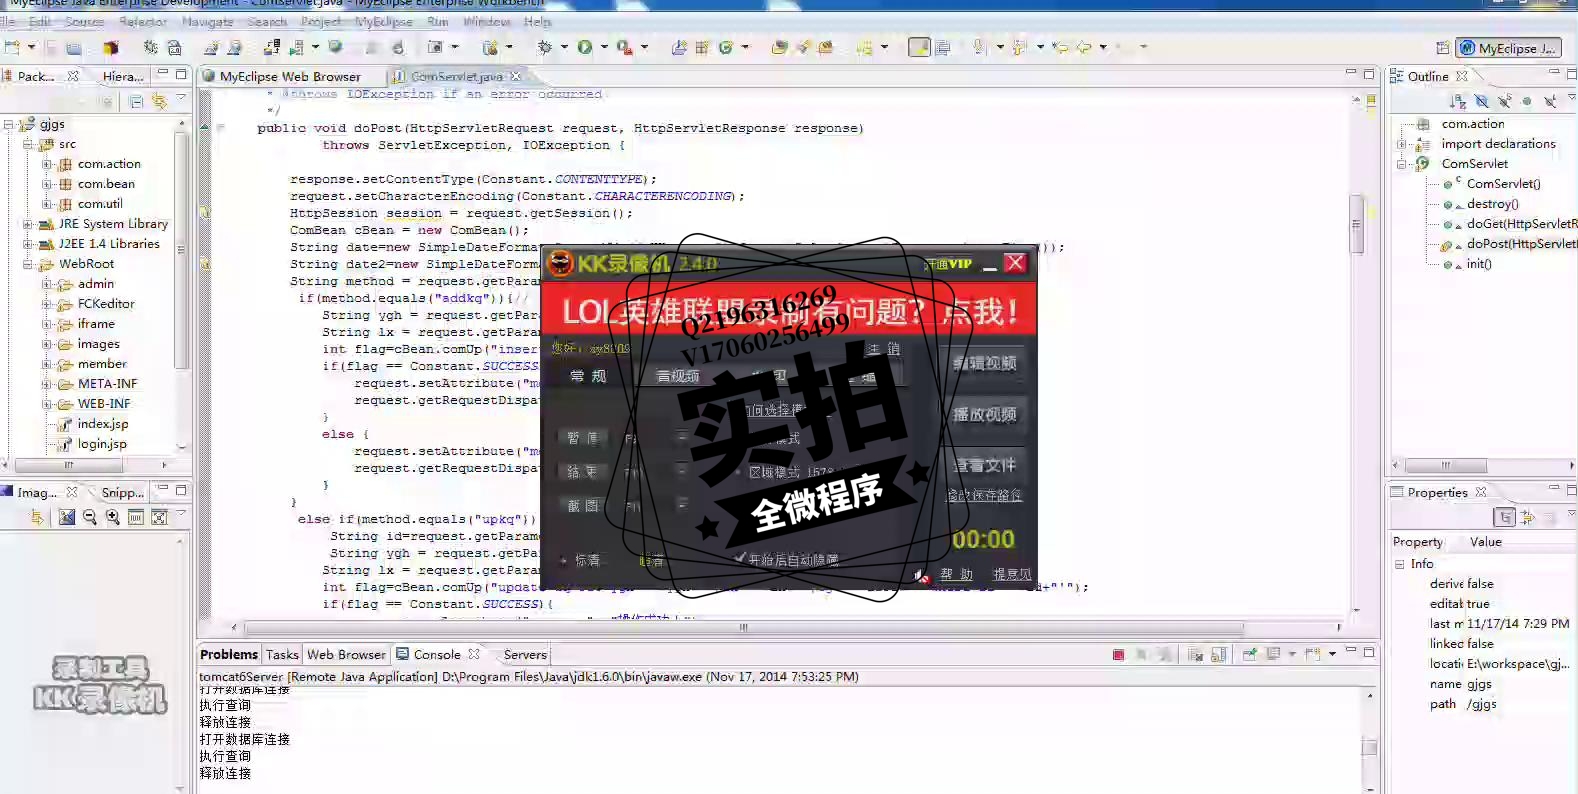The image size is (1578, 794).
Task: Collapse all in Package Explorer toolbar
Action: pos(136,101)
